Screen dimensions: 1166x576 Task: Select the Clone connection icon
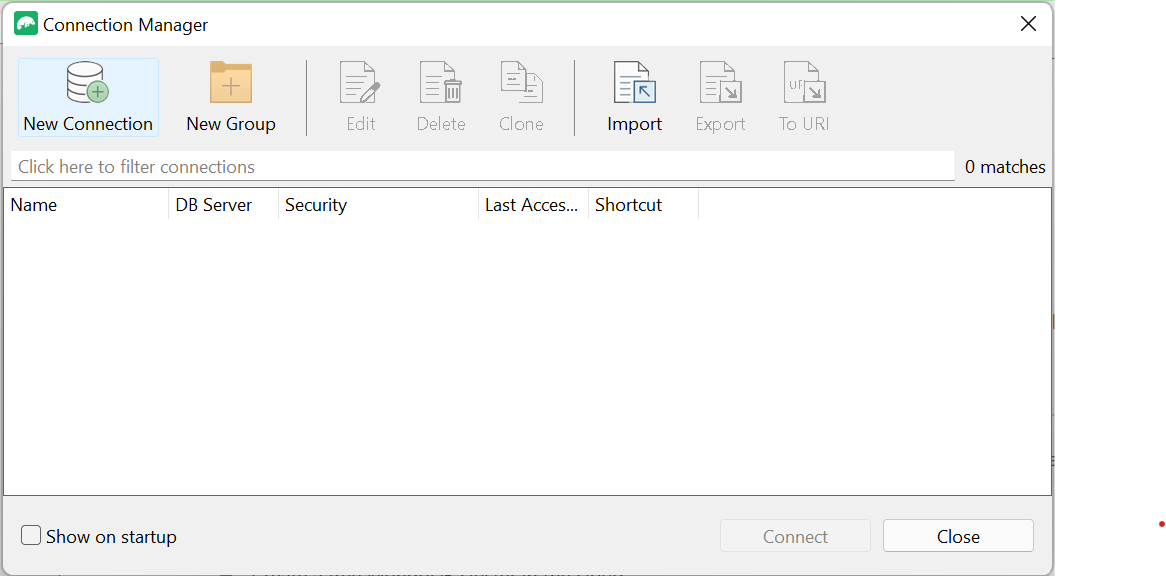coord(521,97)
